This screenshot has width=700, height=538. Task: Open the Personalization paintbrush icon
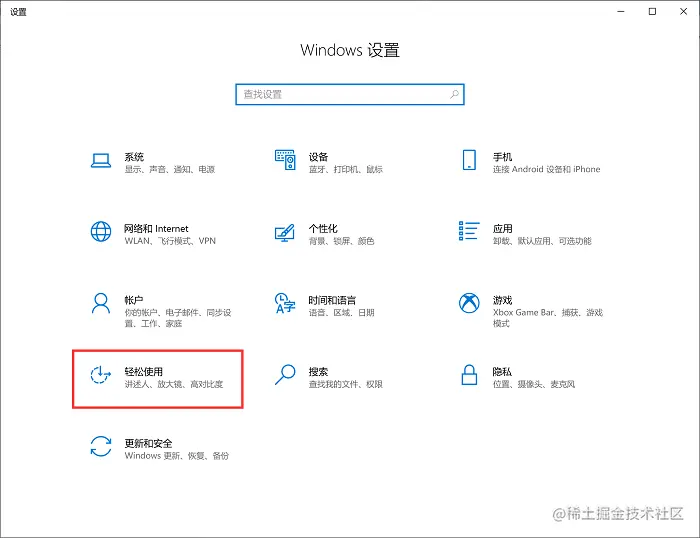coord(285,233)
